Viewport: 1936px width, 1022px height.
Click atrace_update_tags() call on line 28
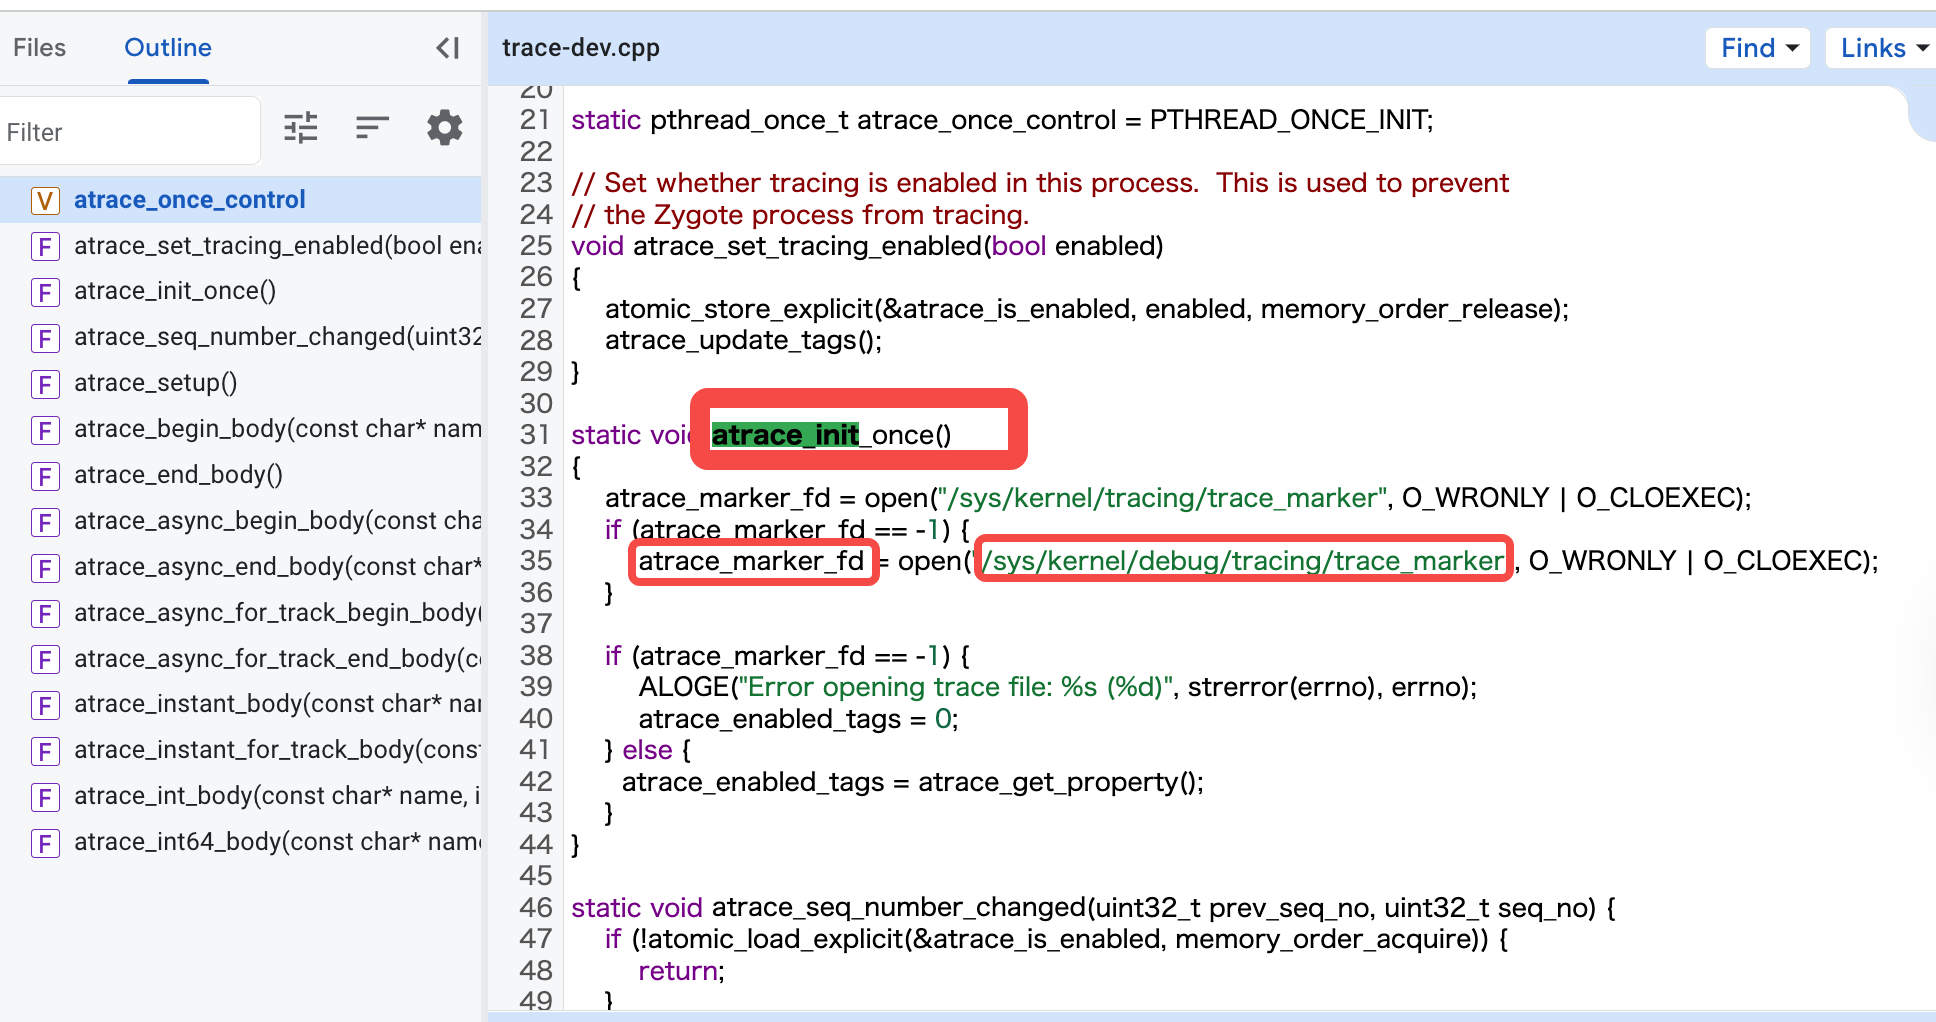coord(743,341)
